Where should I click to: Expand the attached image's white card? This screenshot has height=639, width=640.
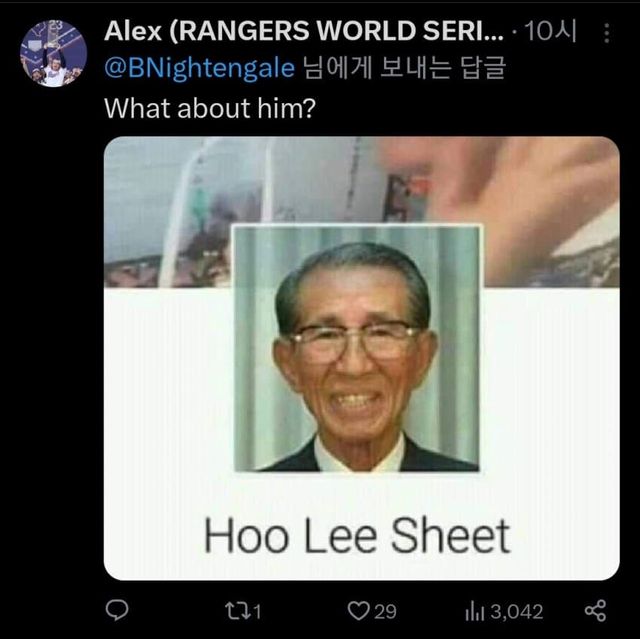click(x=362, y=434)
